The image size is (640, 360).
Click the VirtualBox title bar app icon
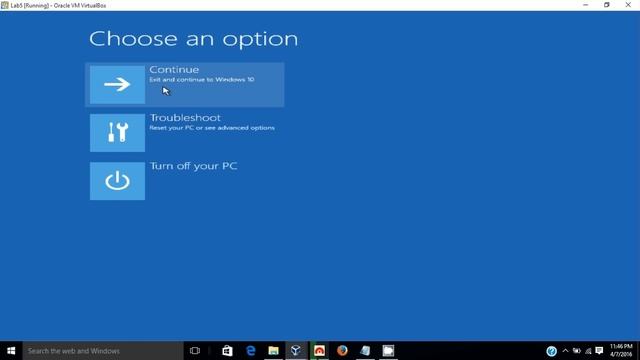pyautogui.click(x=4, y=5)
